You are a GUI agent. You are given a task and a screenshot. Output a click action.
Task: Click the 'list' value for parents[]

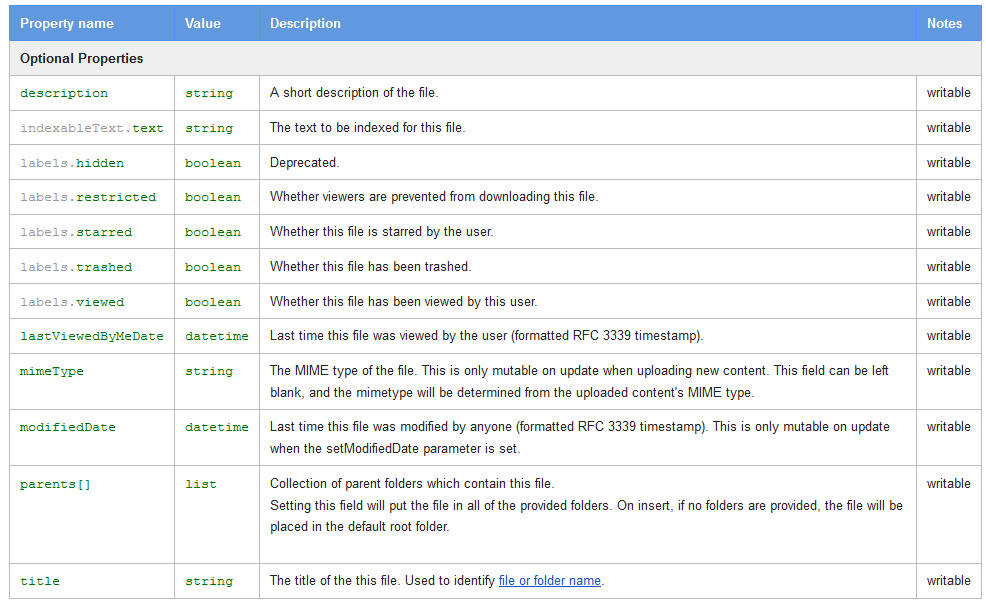(201, 484)
